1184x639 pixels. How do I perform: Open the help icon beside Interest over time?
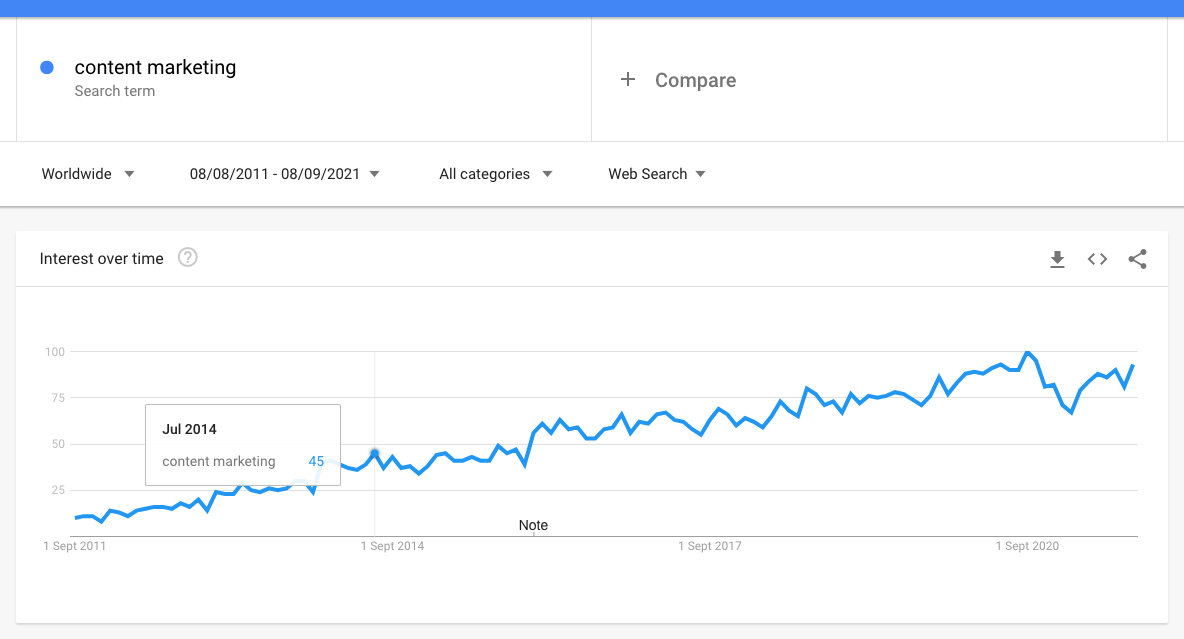pyautogui.click(x=188, y=258)
